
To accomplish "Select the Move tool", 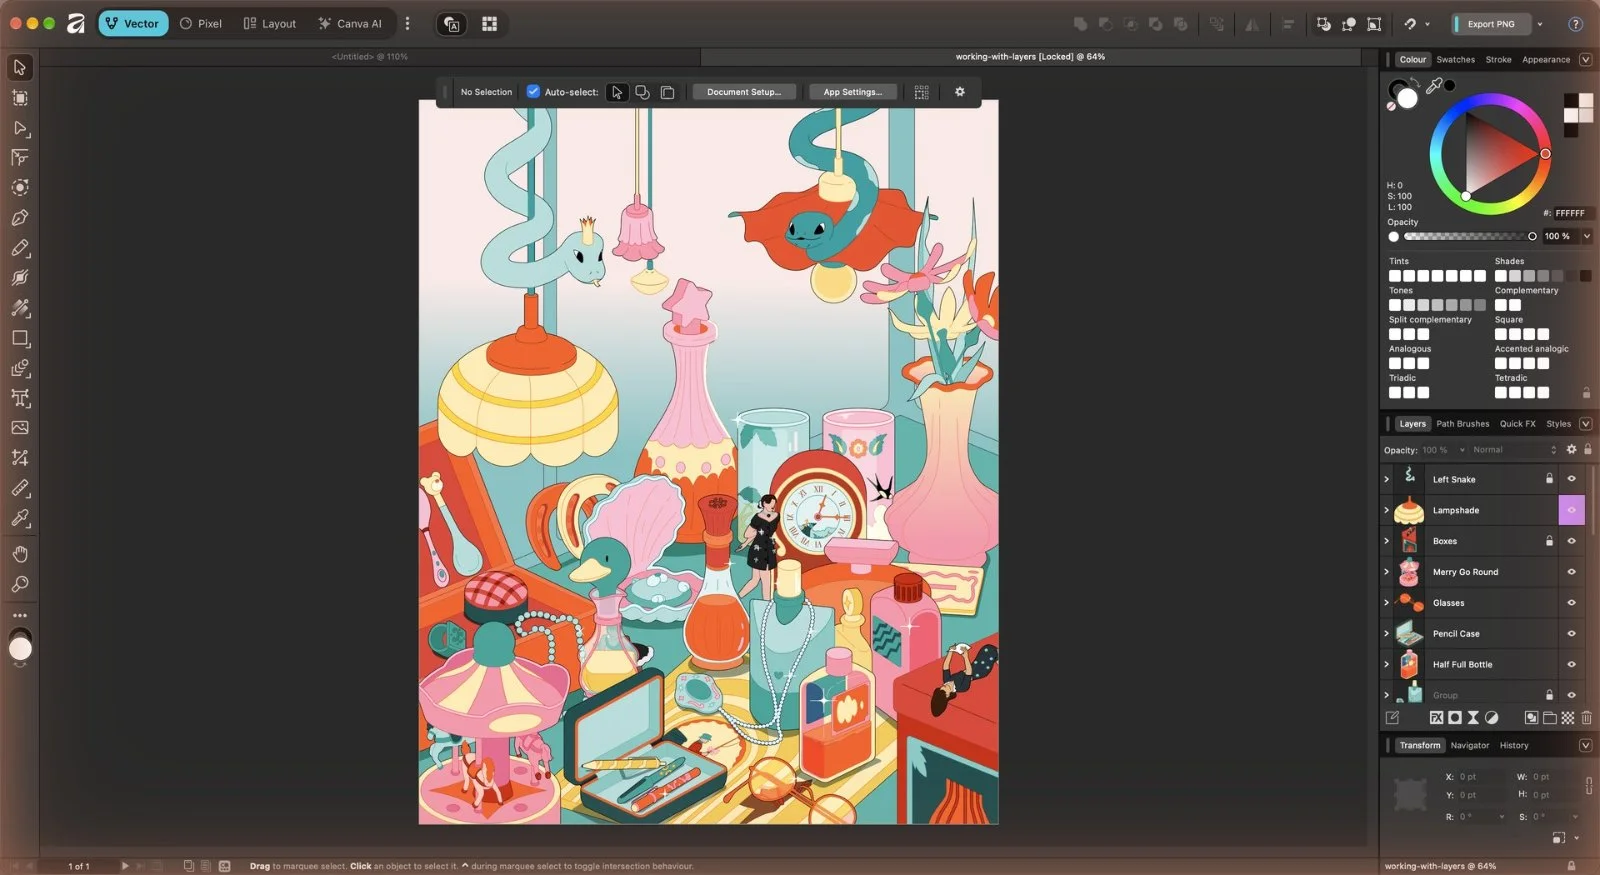I will point(20,67).
